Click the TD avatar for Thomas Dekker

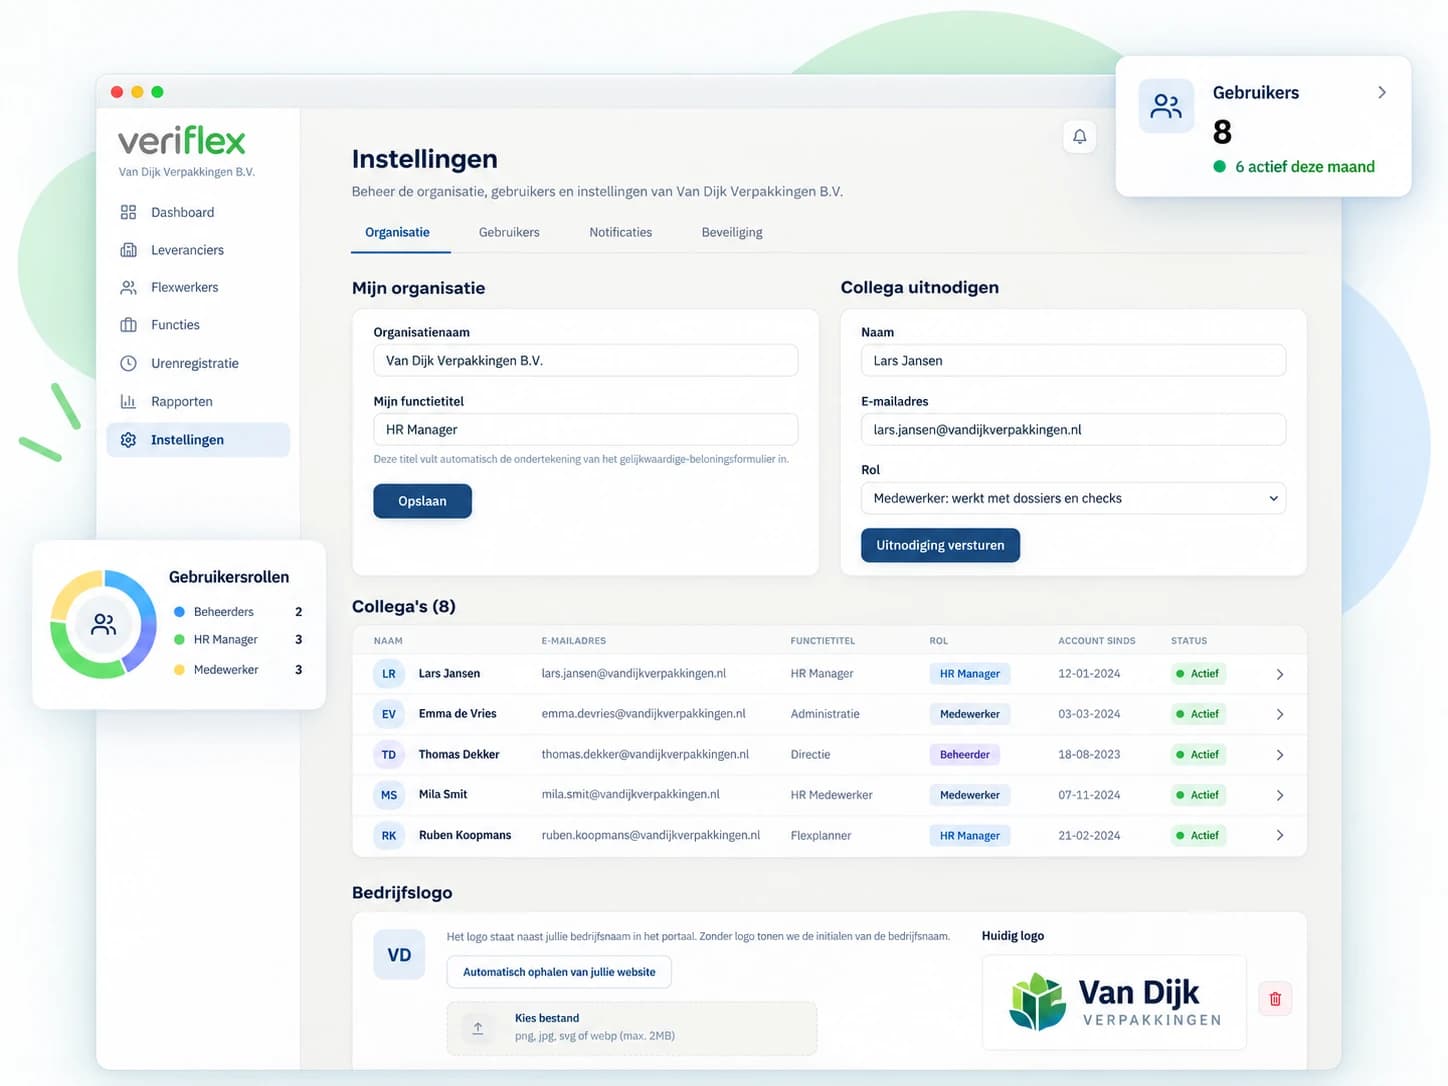[389, 755]
